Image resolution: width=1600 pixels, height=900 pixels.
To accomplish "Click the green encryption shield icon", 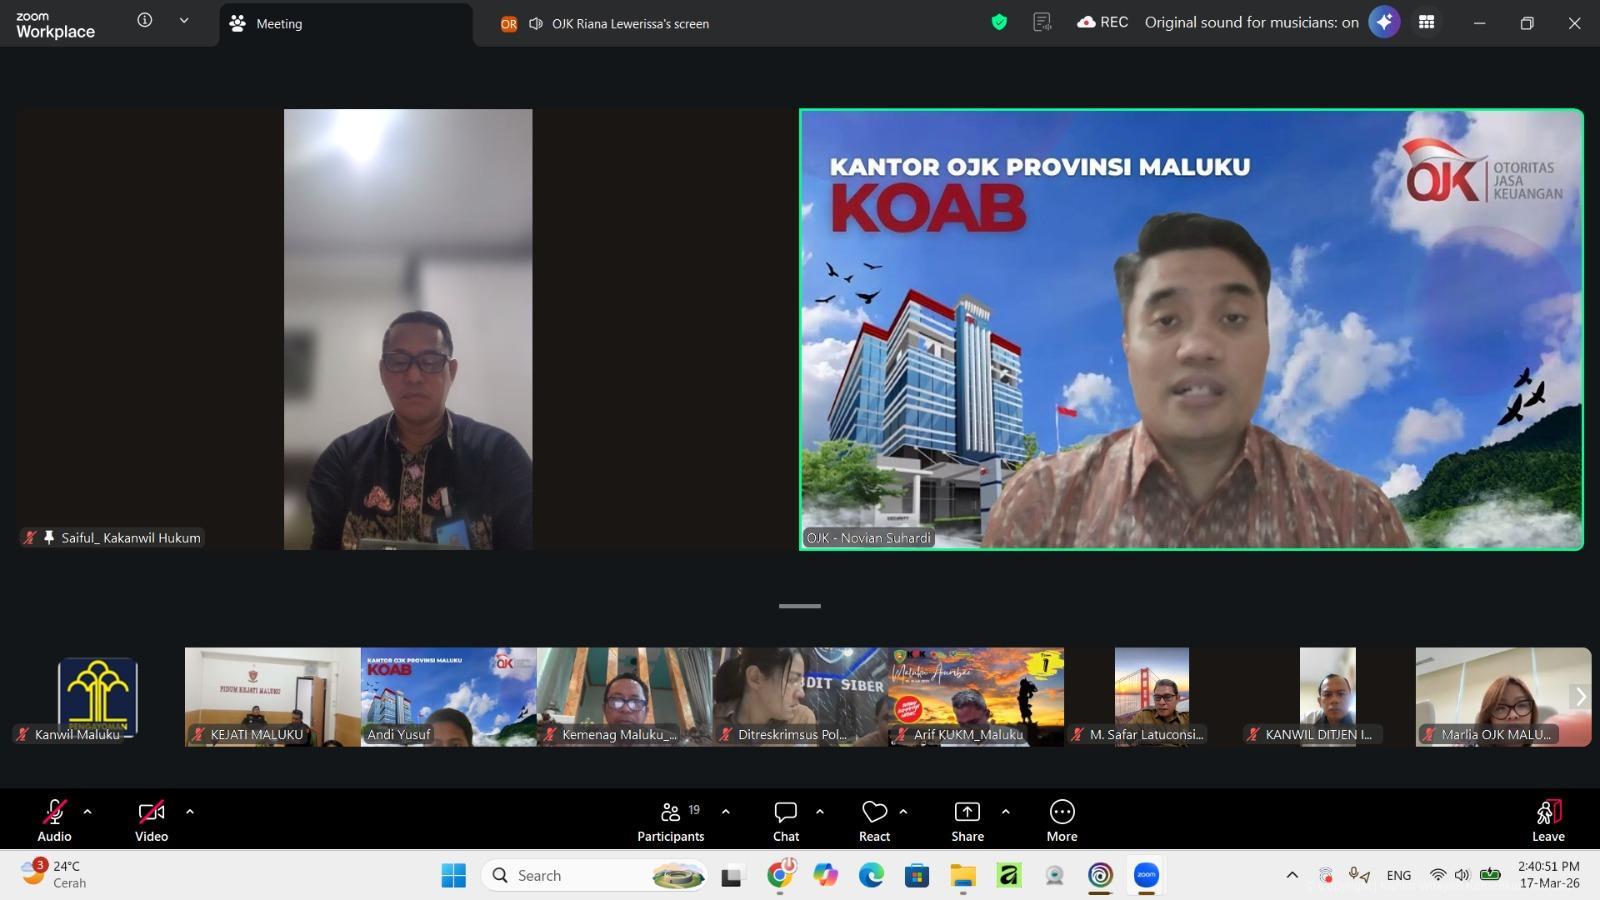I will click(999, 22).
